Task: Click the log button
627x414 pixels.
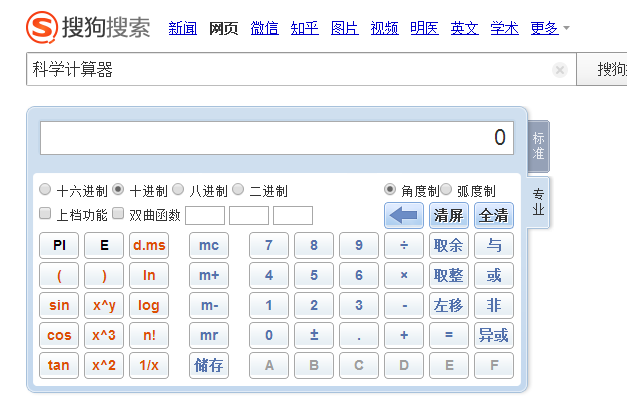Action: pyautogui.click(x=149, y=305)
